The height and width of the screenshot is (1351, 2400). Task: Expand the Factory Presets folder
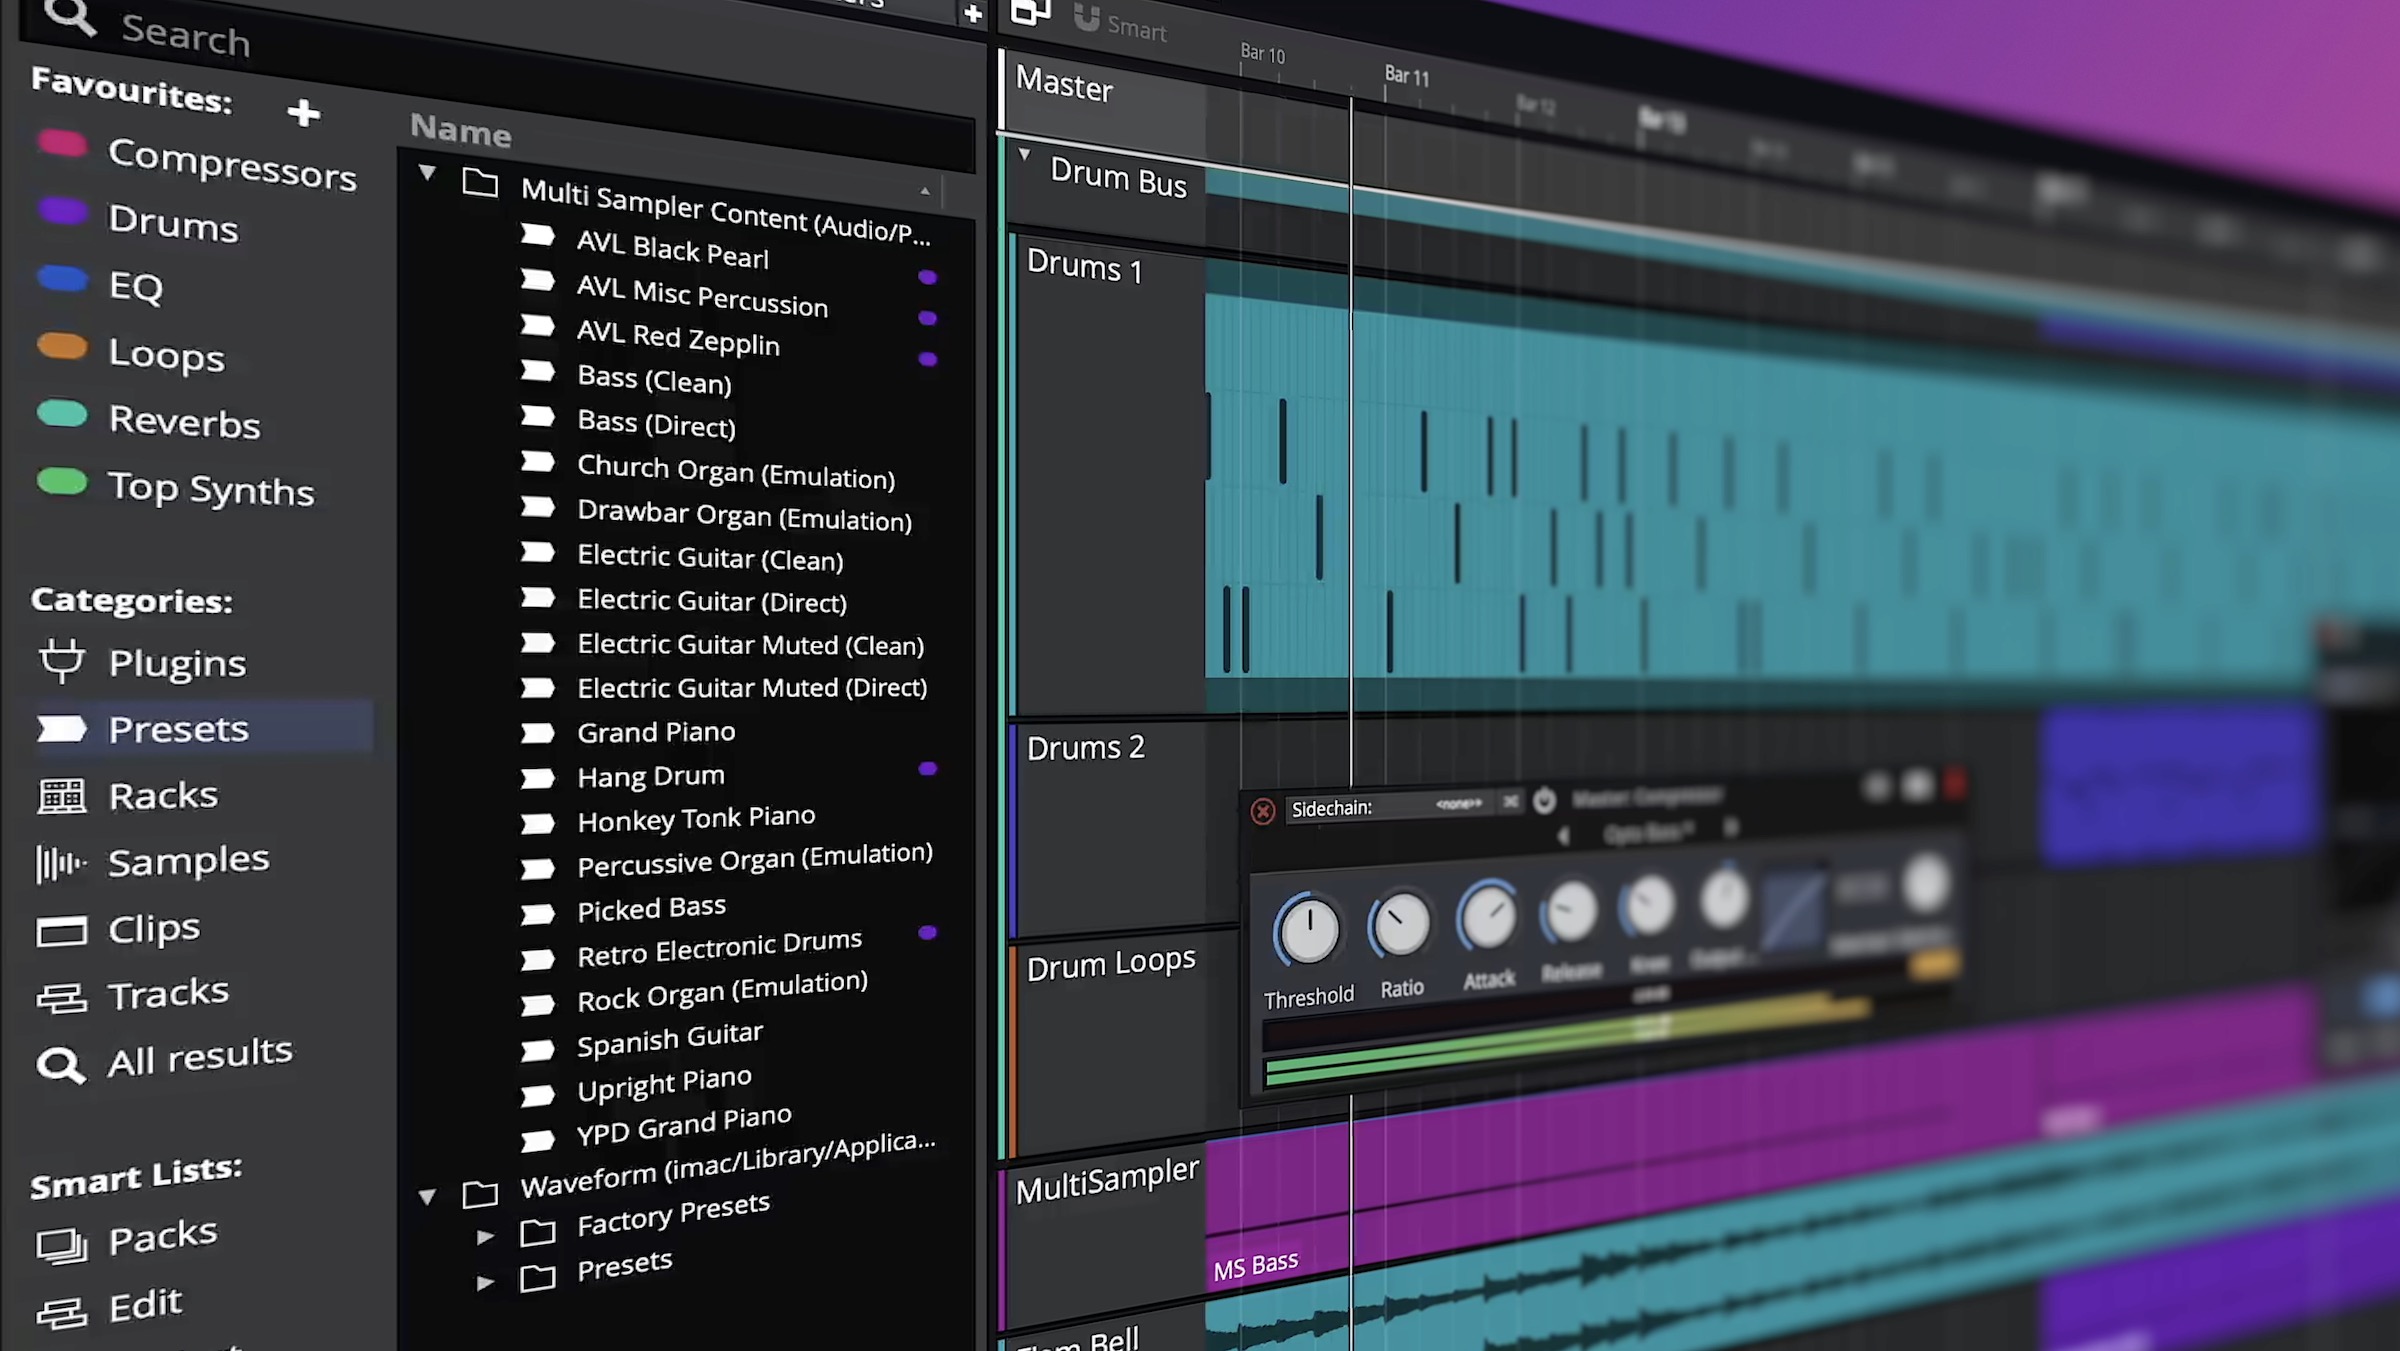[485, 1237]
